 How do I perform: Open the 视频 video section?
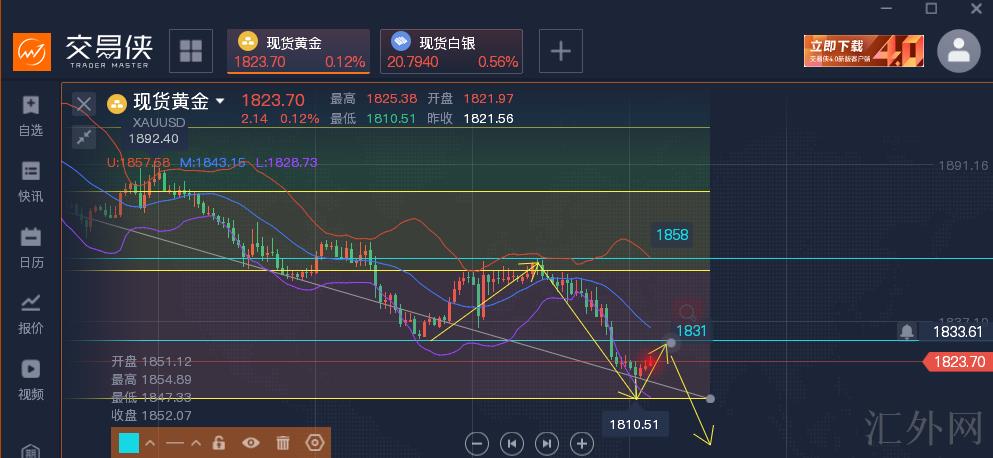tap(30, 379)
